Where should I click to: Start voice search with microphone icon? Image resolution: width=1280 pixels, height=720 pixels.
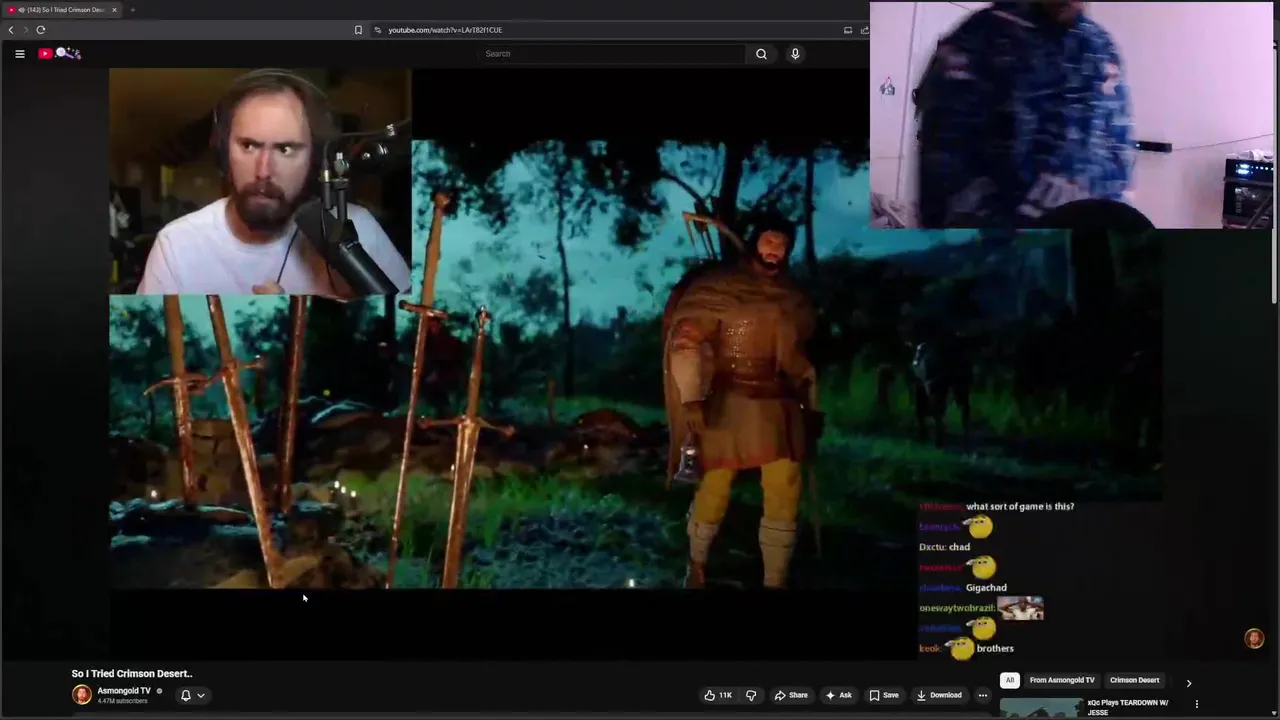pos(795,54)
